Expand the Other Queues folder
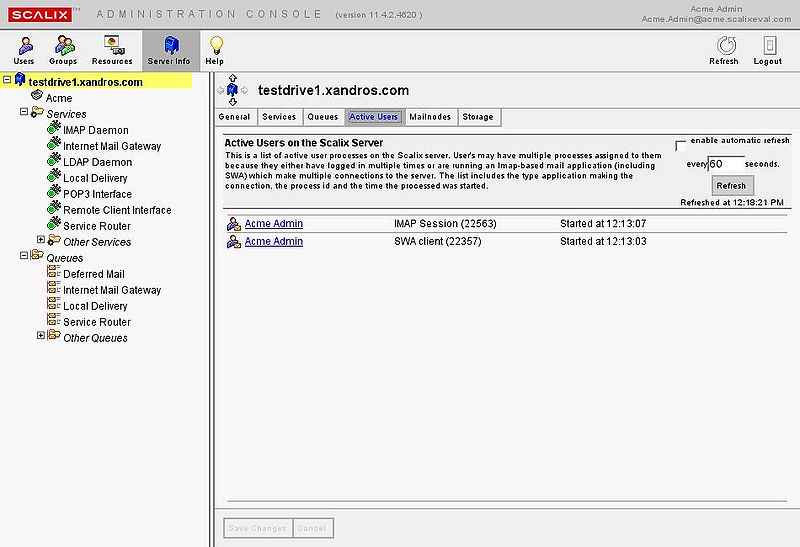Screen dimensions: 800x547 41,337
